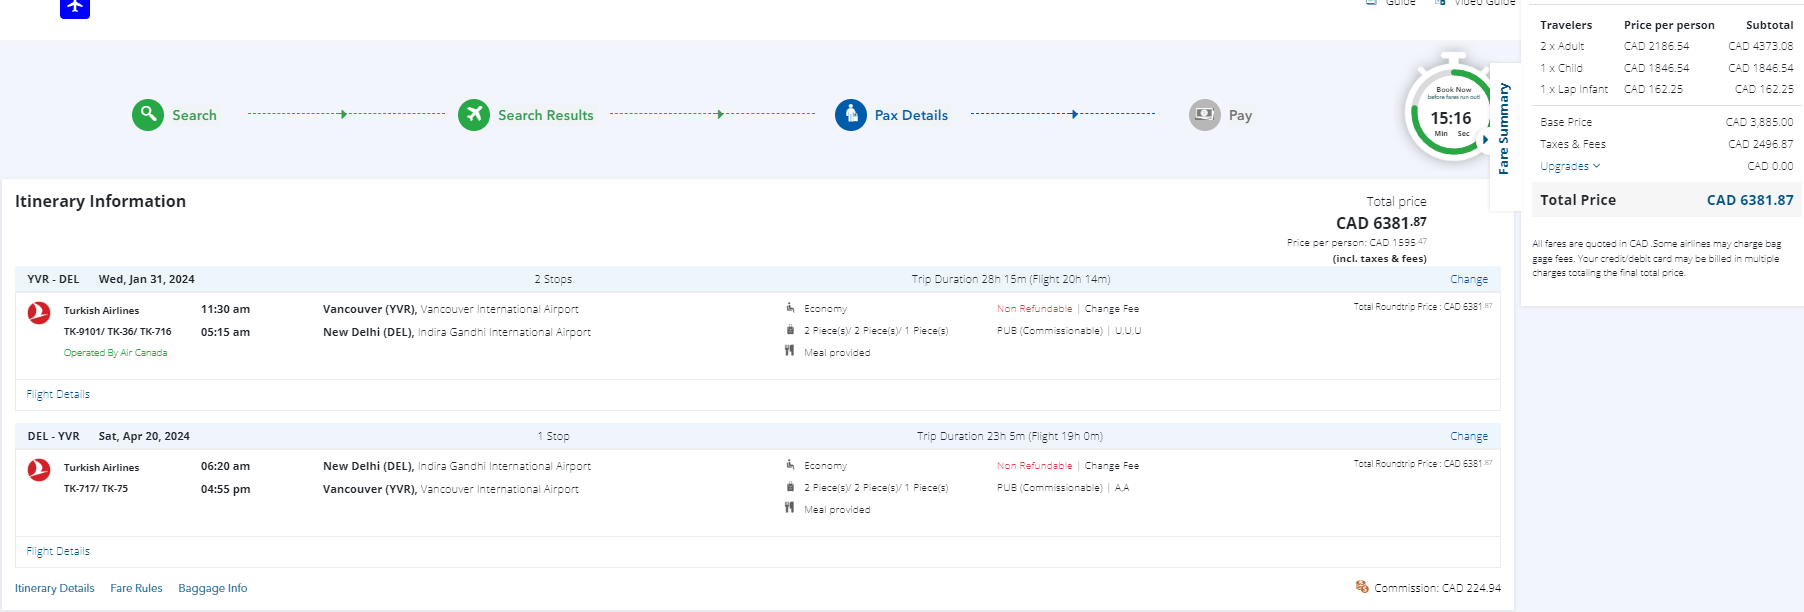Open the Itinerary Details tab
The height and width of the screenshot is (612, 1804).
[55, 588]
